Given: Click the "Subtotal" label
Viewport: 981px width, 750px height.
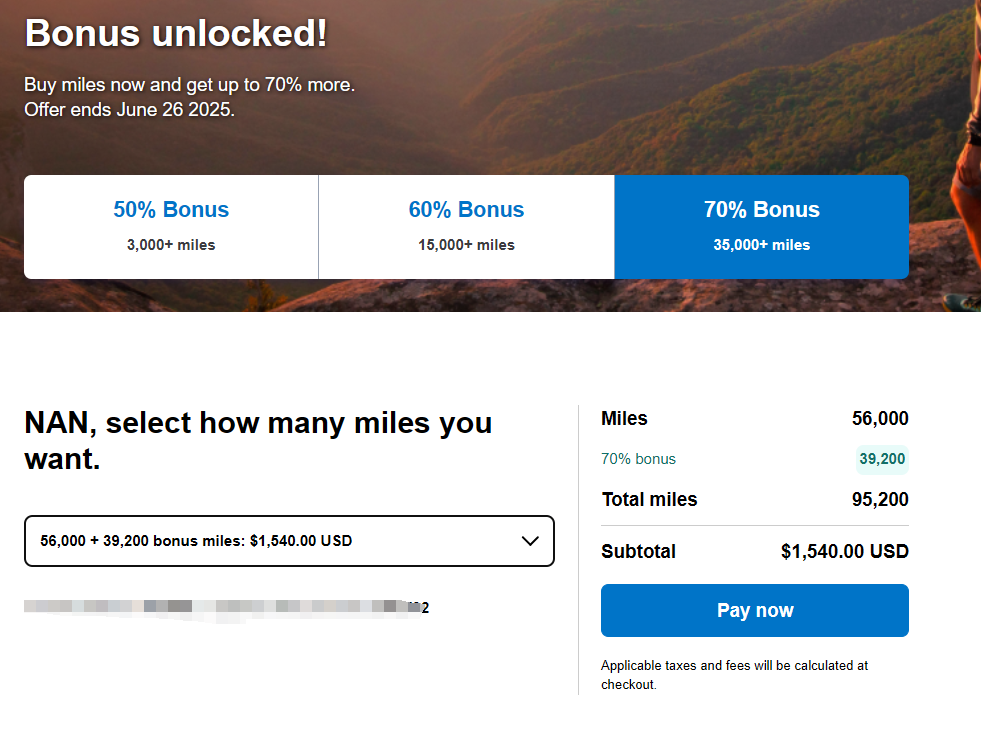Looking at the screenshot, I should pyautogui.click(x=638, y=551).
